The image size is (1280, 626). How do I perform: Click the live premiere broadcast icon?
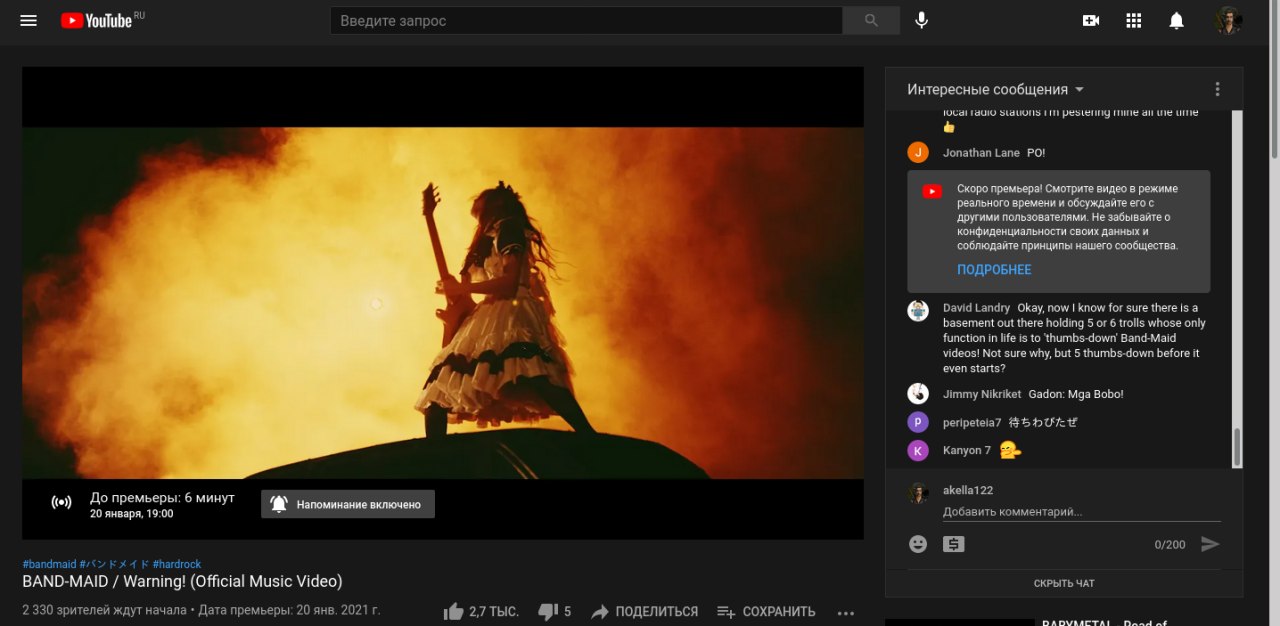click(x=62, y=502)
